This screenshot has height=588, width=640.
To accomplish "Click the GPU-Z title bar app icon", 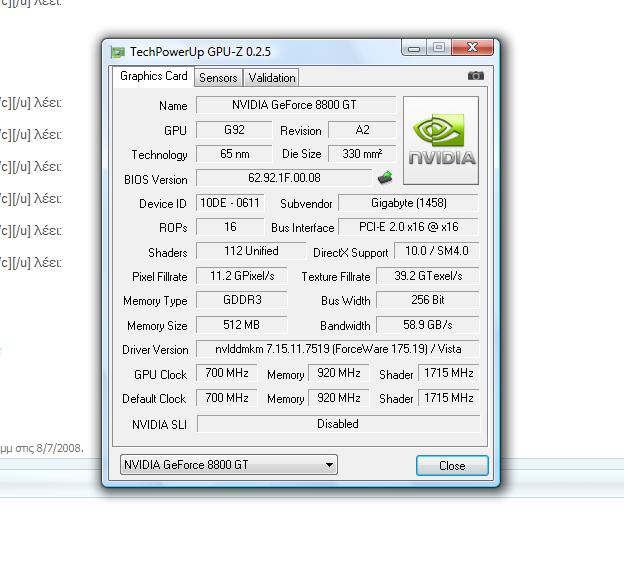I will [118, 52].
